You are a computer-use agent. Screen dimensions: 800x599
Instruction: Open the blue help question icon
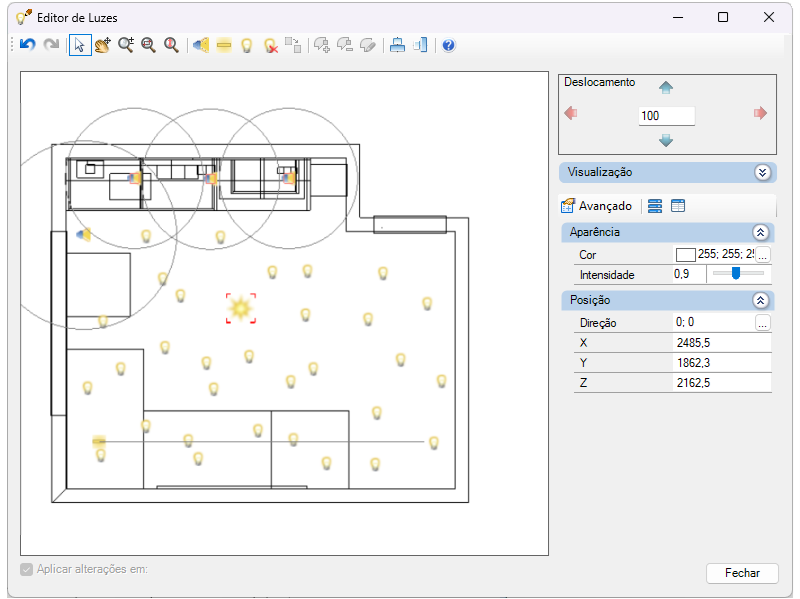point(448,45)
